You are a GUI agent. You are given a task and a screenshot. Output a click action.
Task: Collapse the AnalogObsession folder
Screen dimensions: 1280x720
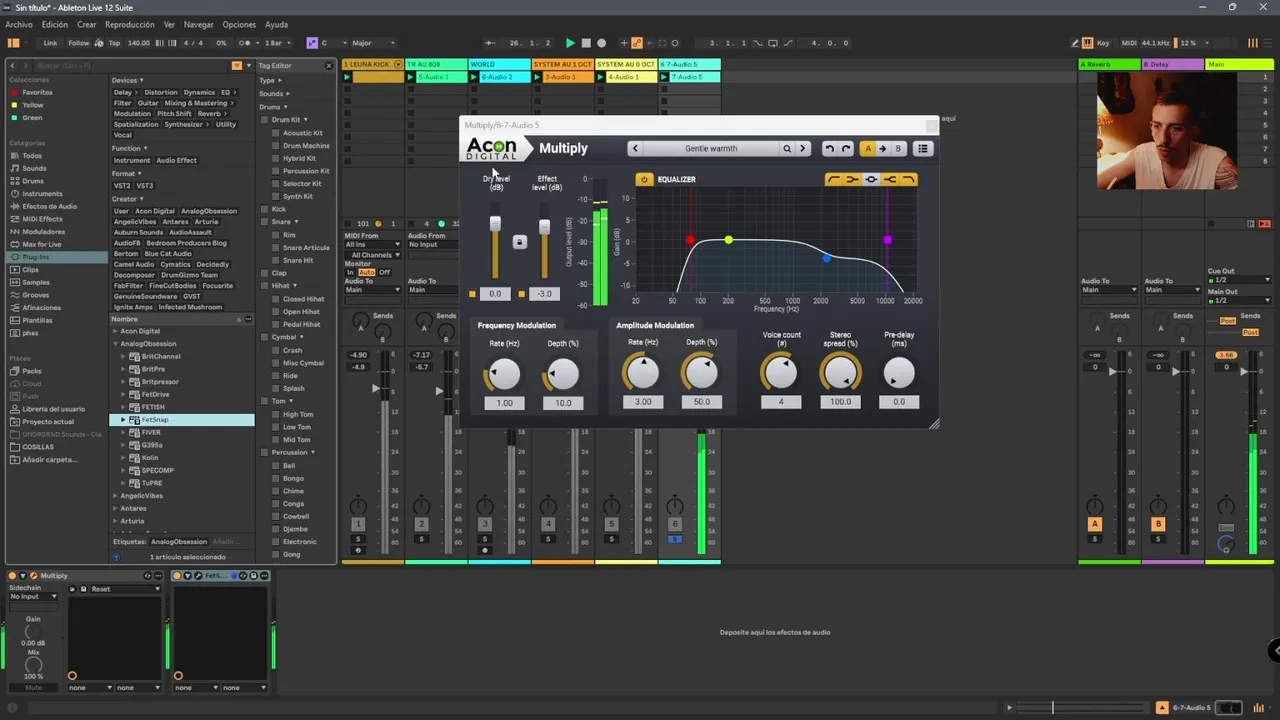(115, 344)
